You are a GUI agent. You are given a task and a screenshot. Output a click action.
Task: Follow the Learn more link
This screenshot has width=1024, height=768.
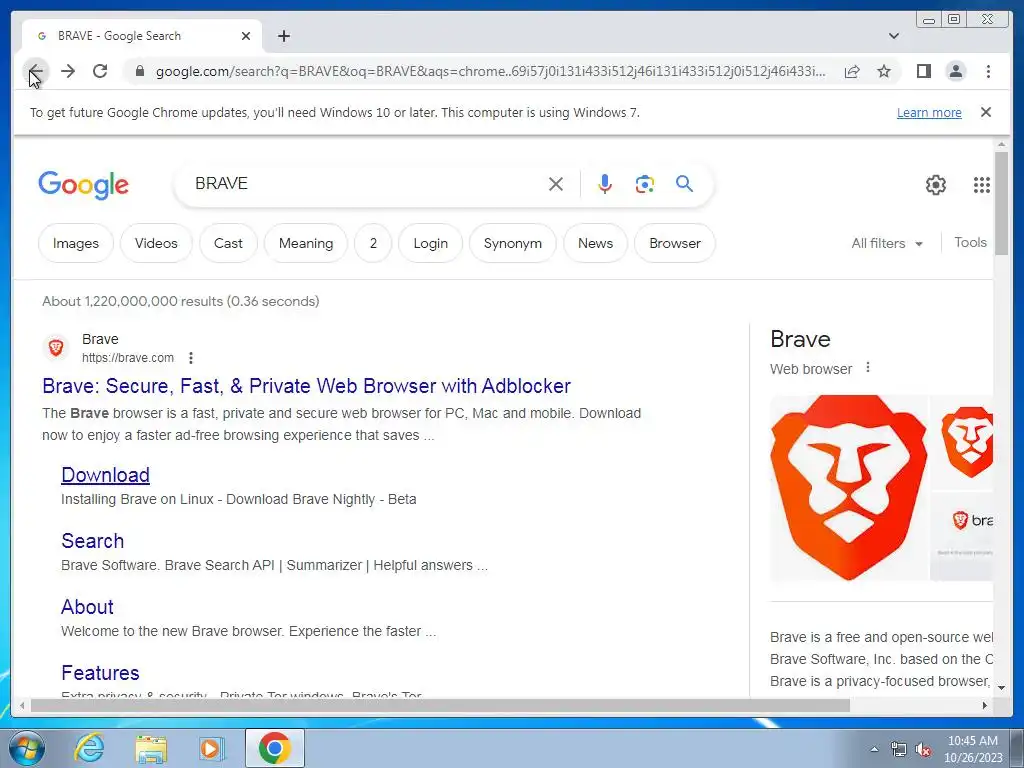(x=929, y=112)
